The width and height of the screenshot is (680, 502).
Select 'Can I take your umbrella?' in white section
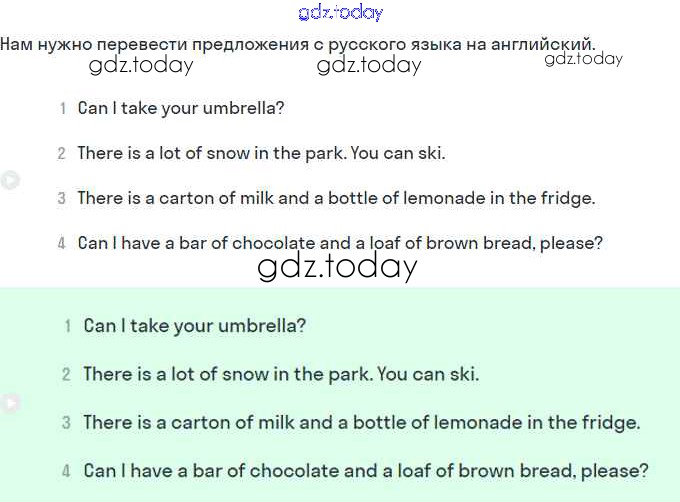pos(181,108)
